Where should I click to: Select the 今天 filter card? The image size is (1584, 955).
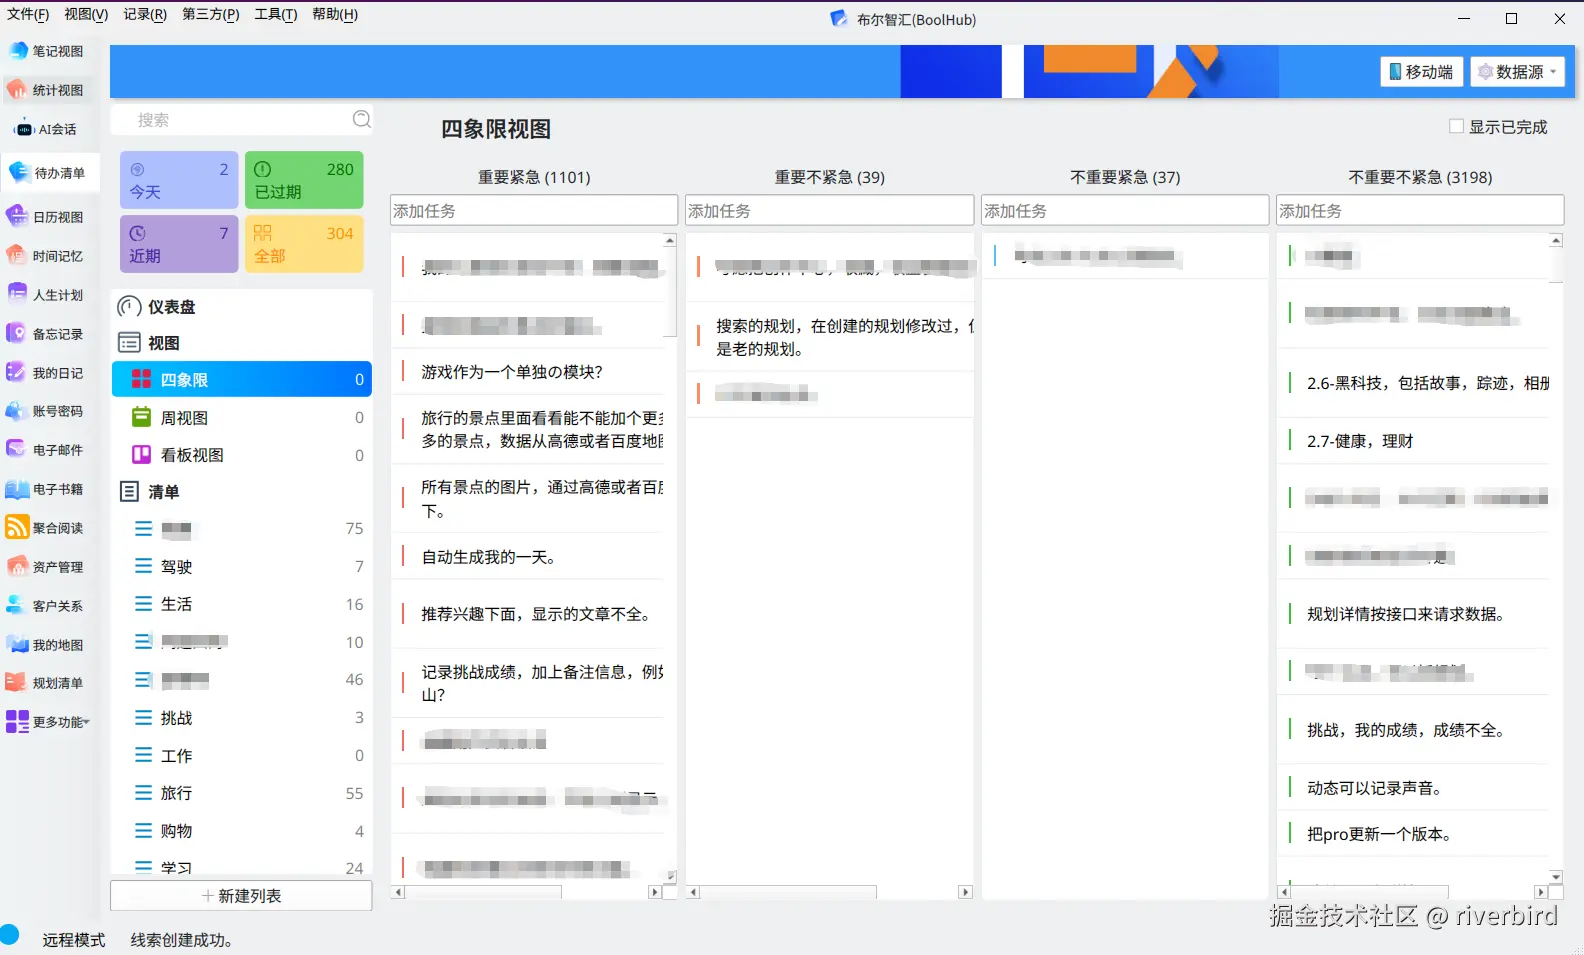pos(179,180)
